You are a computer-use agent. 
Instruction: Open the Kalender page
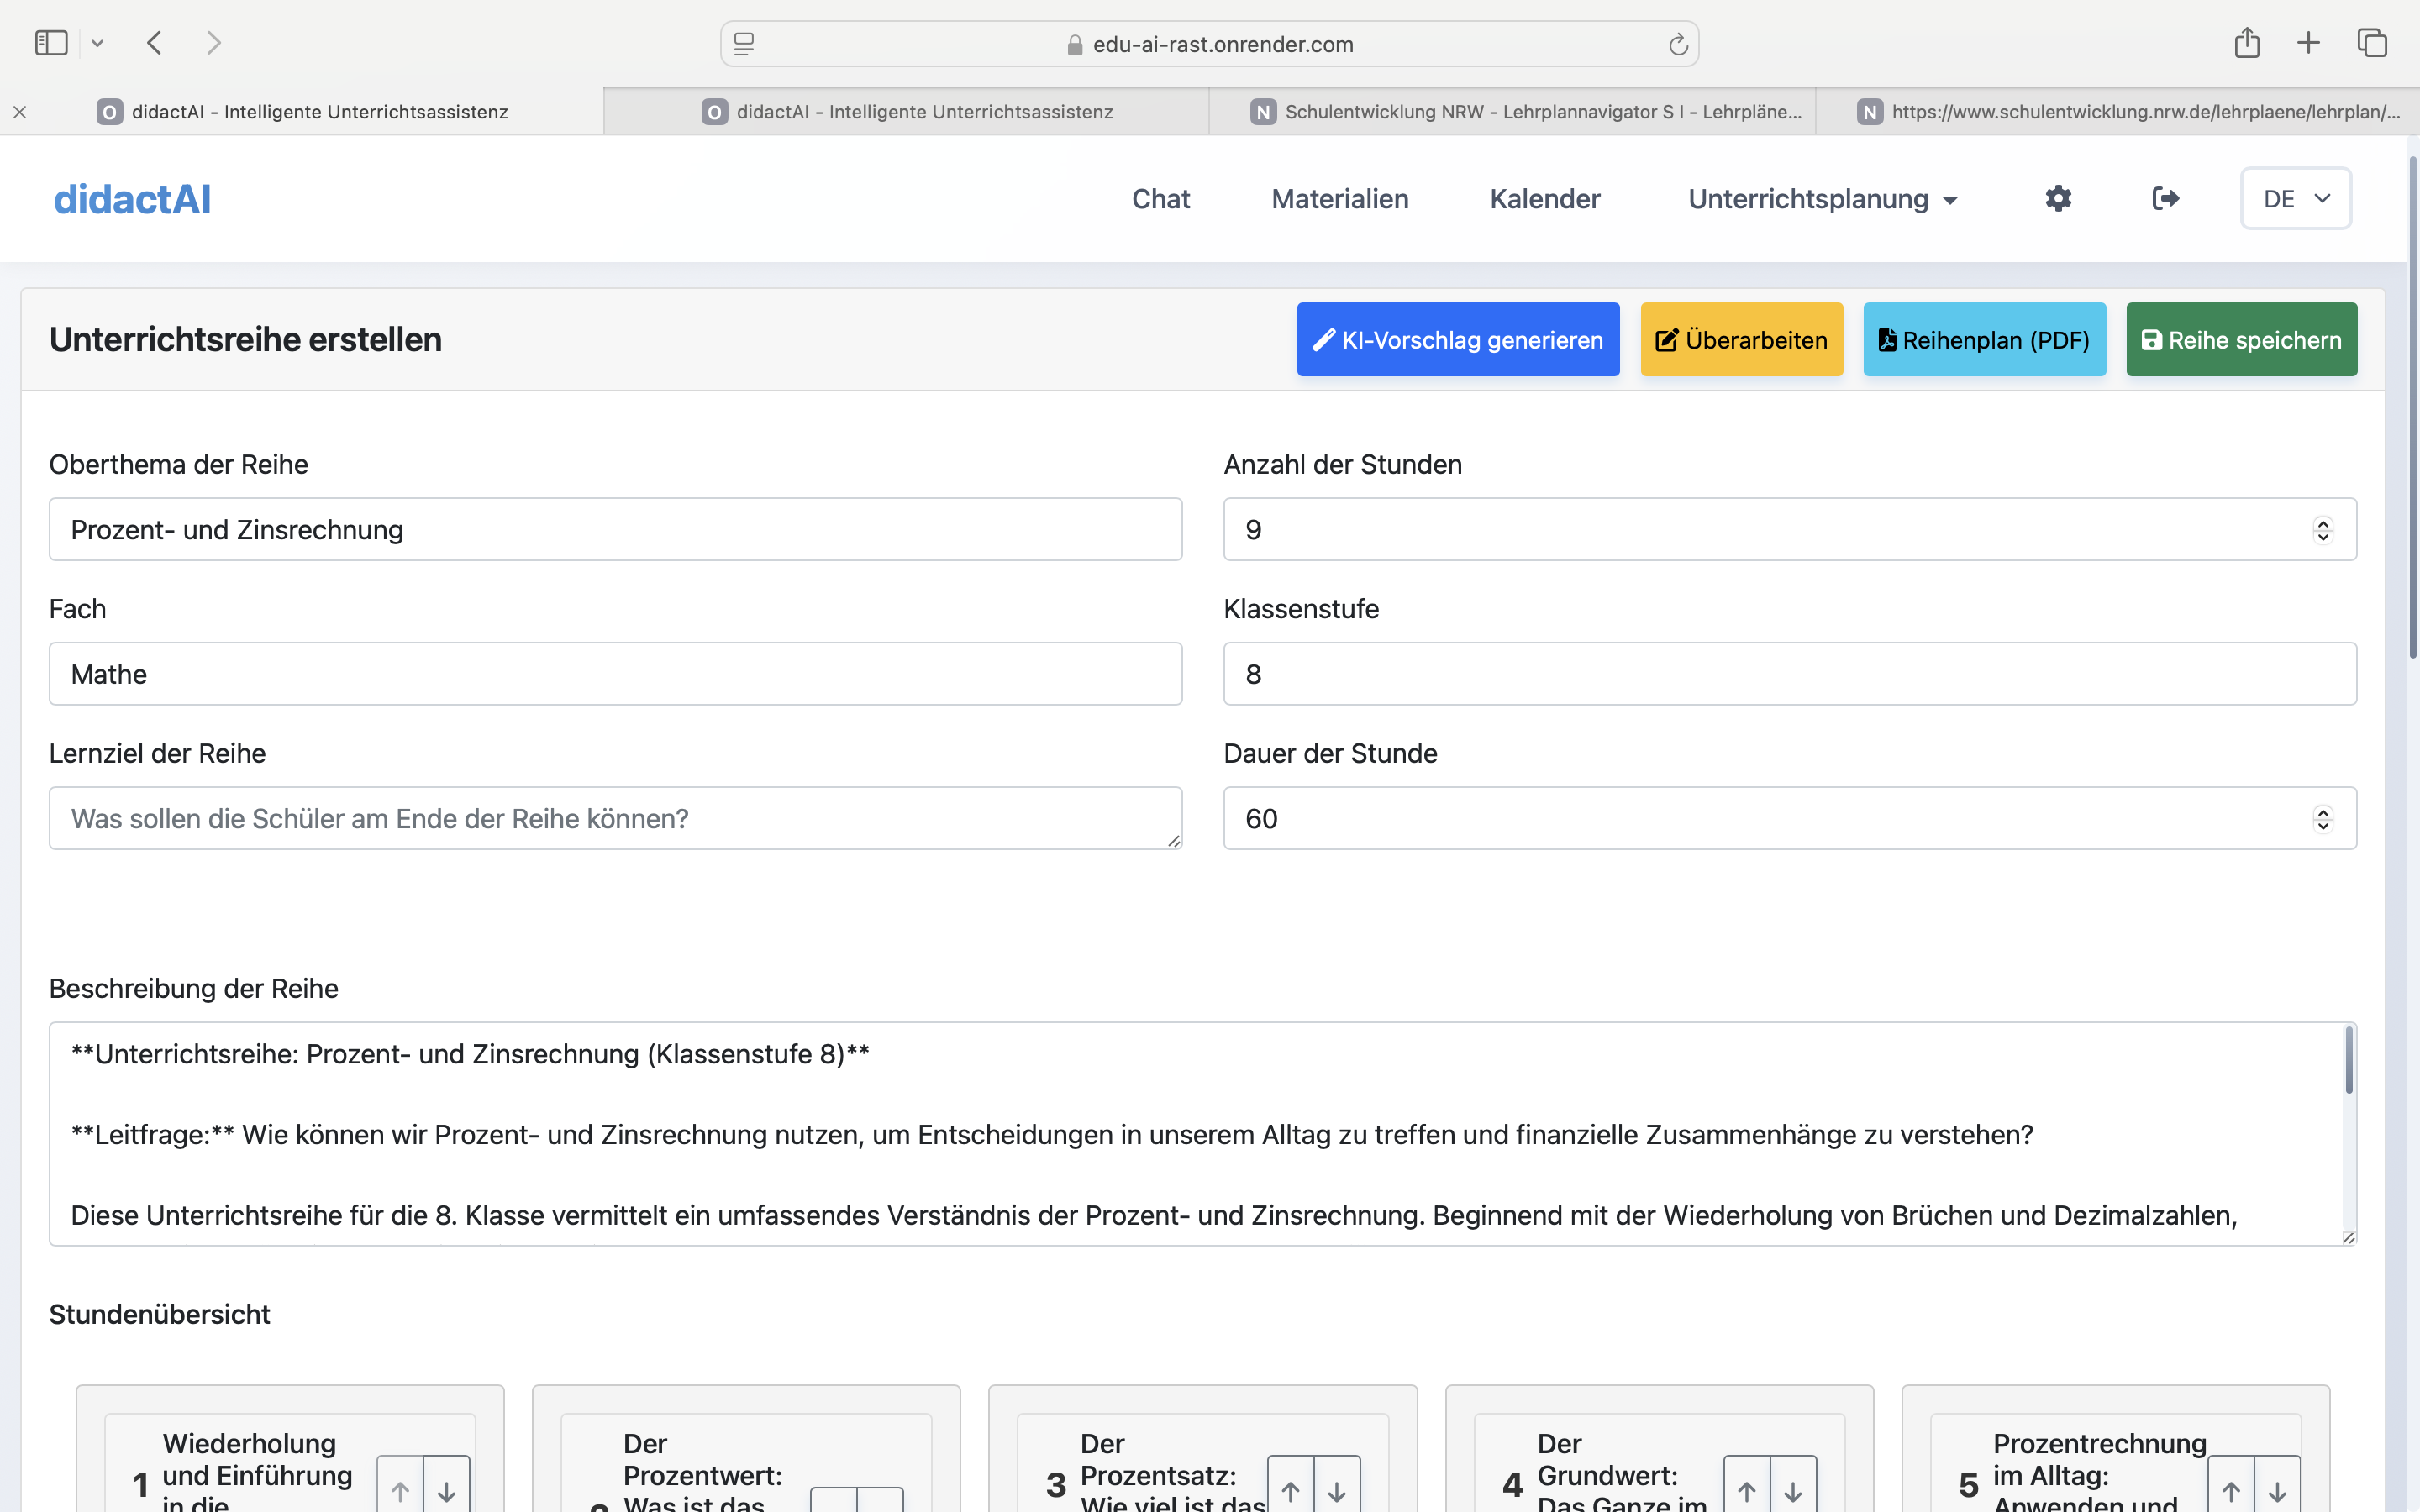[x=1545, y=199]
